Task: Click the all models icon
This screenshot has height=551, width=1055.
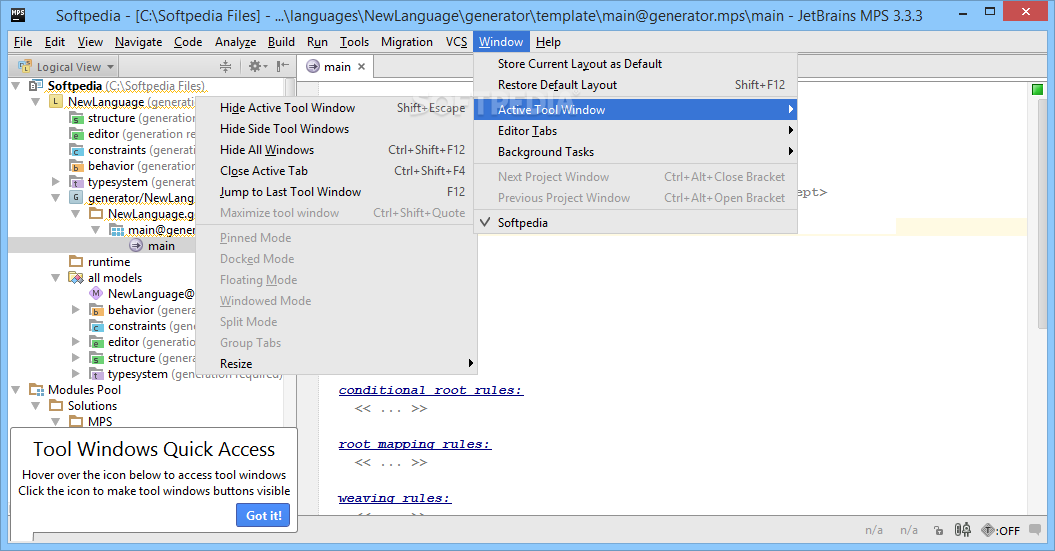Action: pos(76,278)
